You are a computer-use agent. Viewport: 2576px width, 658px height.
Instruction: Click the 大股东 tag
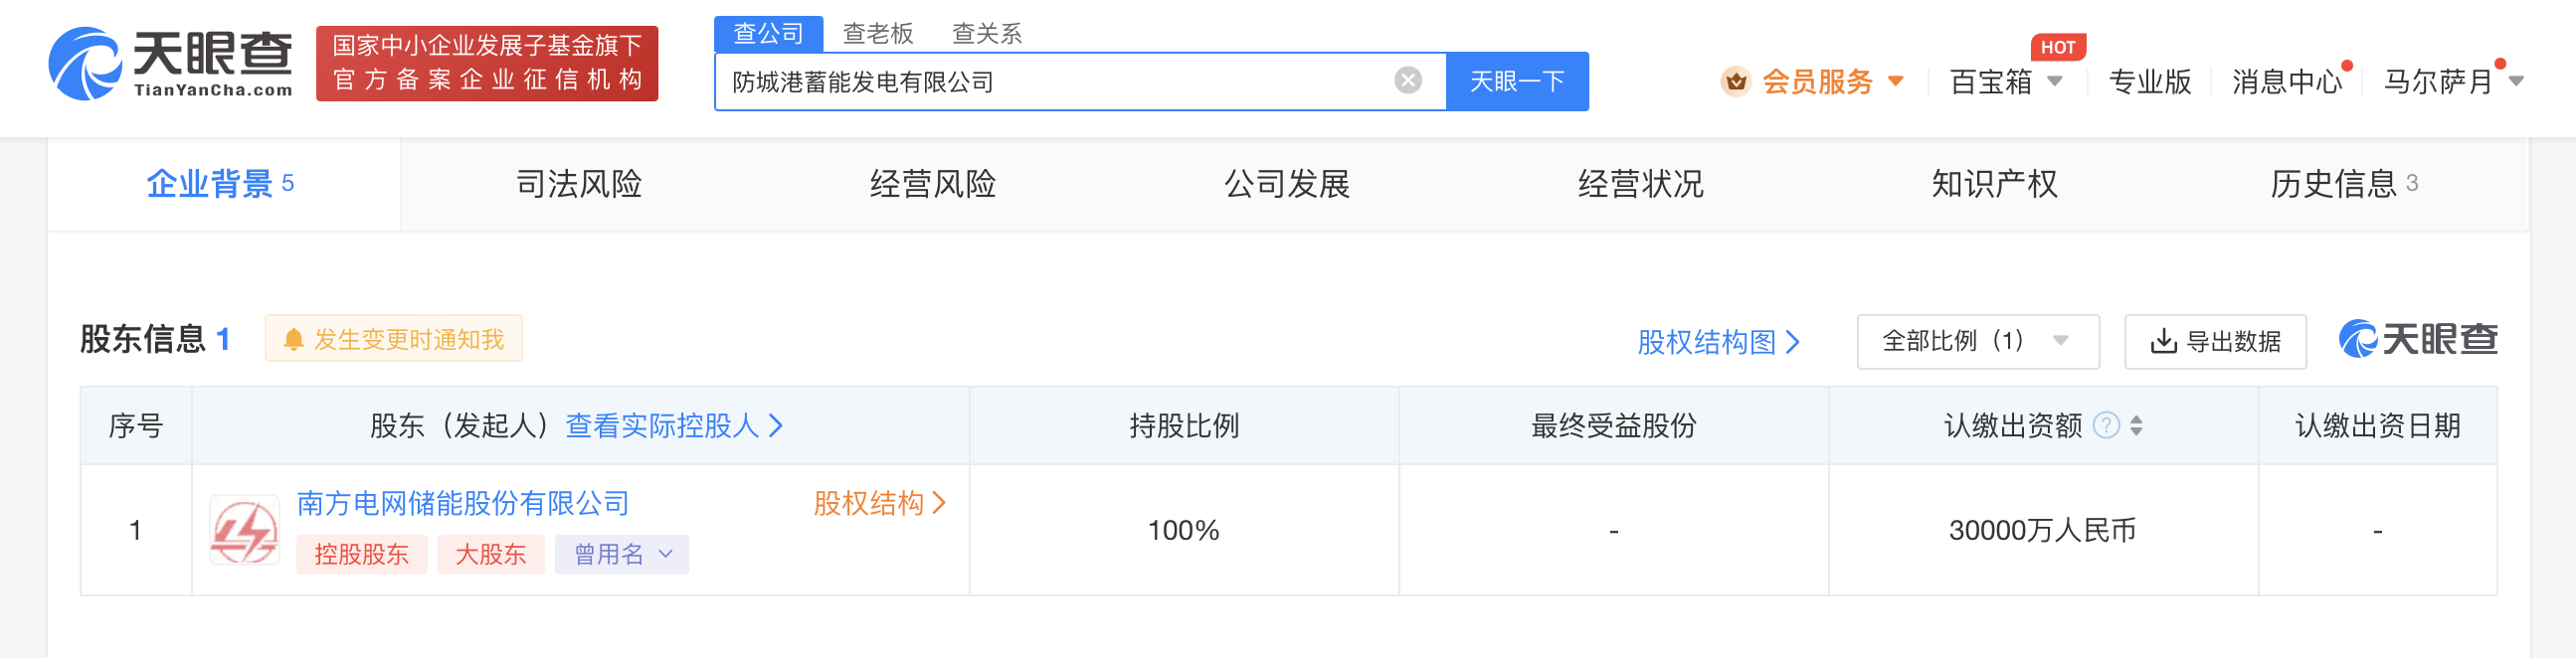[490, 555]
